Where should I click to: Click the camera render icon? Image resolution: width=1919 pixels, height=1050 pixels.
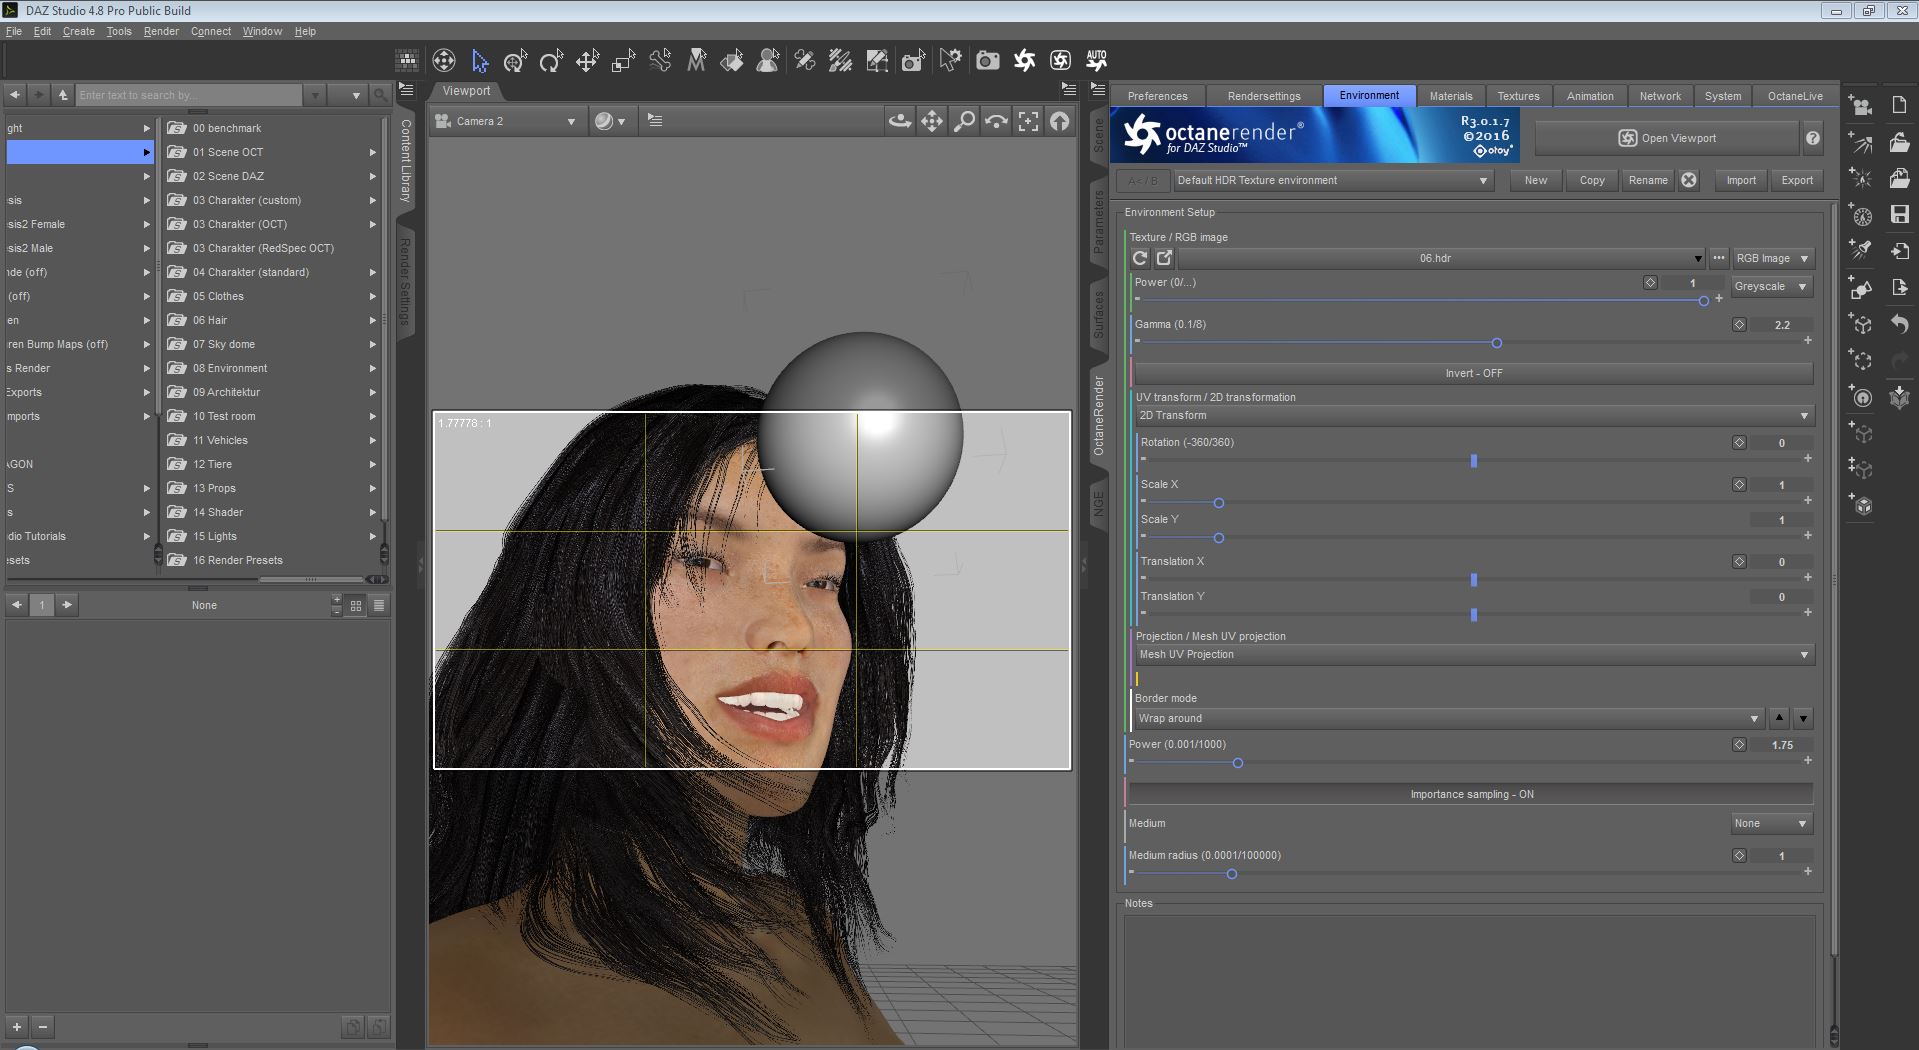click(988, 61)
